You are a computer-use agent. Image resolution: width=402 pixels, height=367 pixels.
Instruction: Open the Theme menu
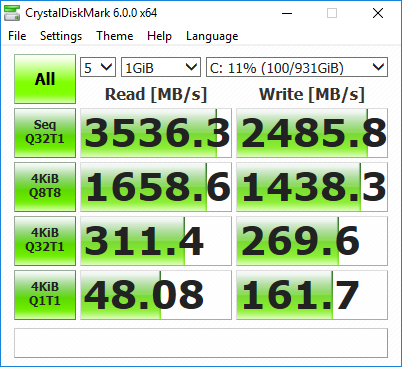[x=115, y=36]
